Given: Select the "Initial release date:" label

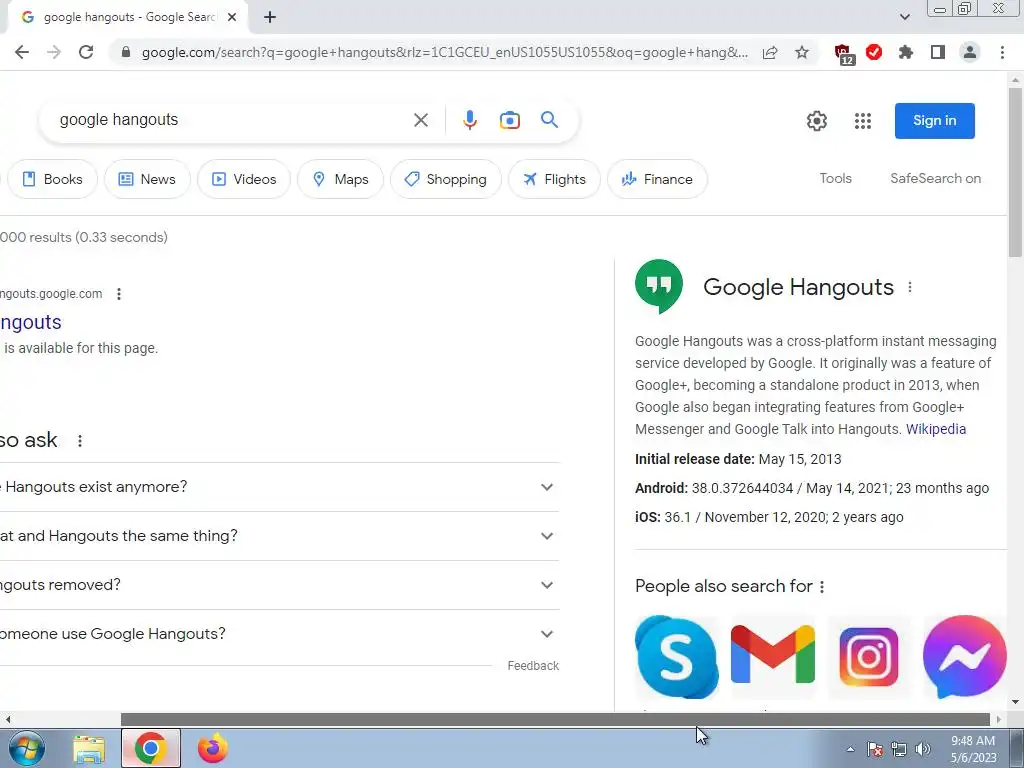Looking at the screenshot, I should pos(694,459).
